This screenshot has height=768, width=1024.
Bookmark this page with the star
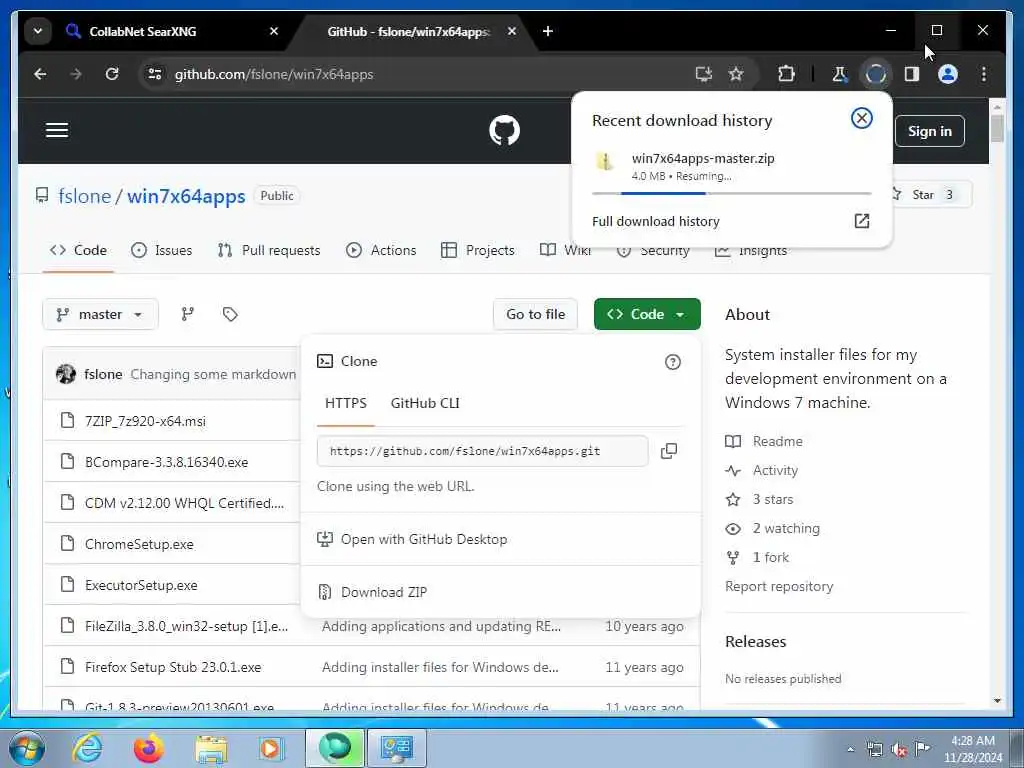tap(736, 74)
